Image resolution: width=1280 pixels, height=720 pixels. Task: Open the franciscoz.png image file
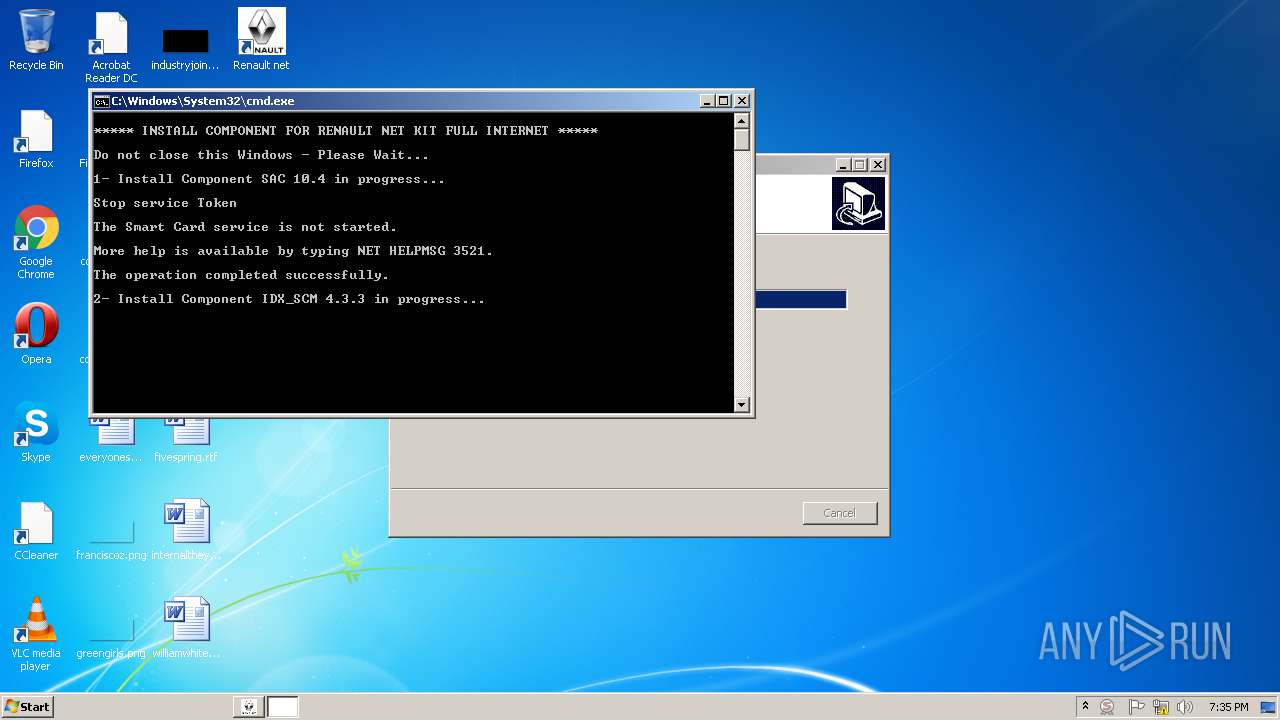[x=111, y=540]
